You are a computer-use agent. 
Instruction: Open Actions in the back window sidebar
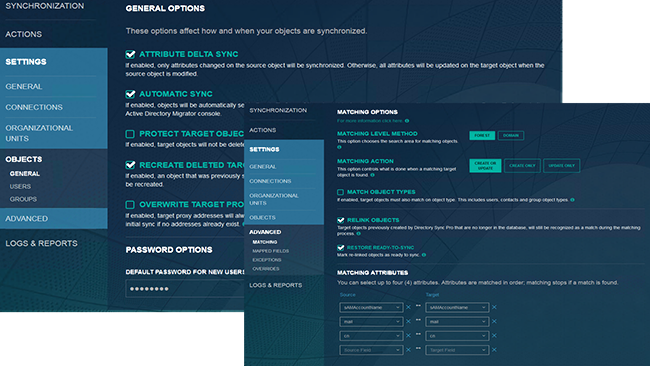(x=23, y=34)
